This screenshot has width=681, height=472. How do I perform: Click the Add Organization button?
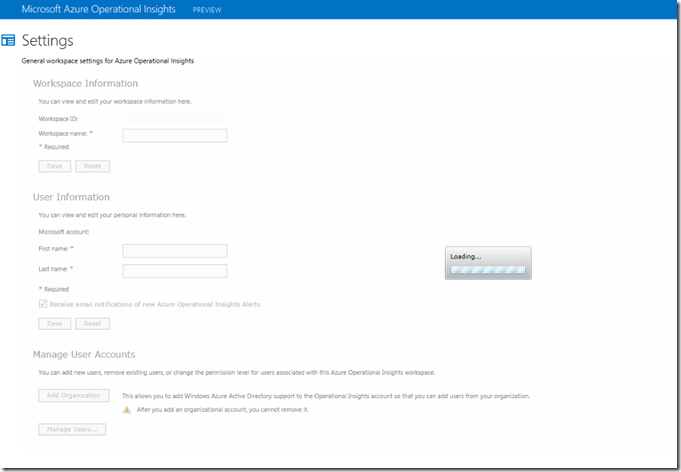tap(74, 395)
